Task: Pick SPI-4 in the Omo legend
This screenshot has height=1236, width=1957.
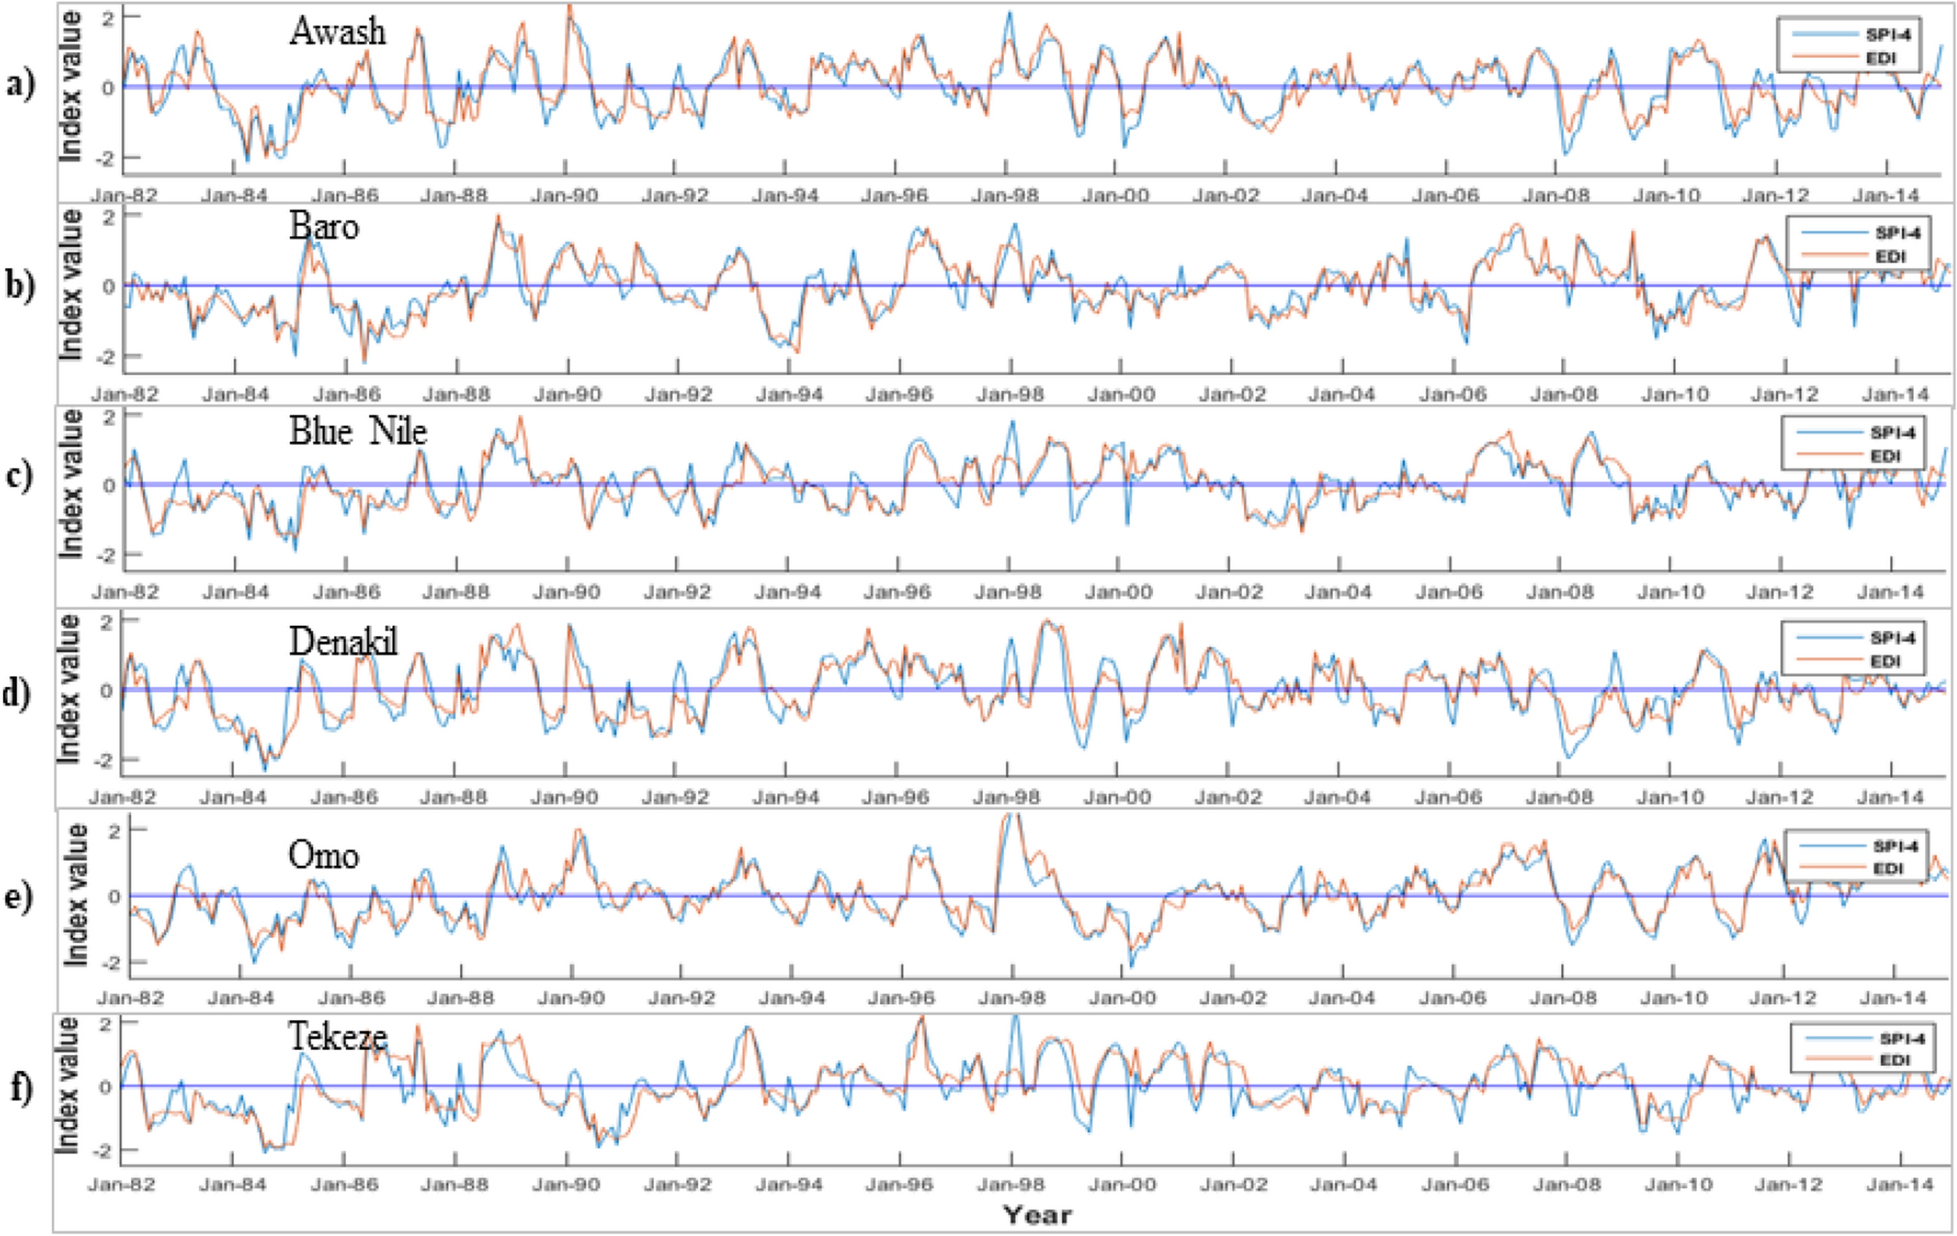Action: tap(1896, 846)
